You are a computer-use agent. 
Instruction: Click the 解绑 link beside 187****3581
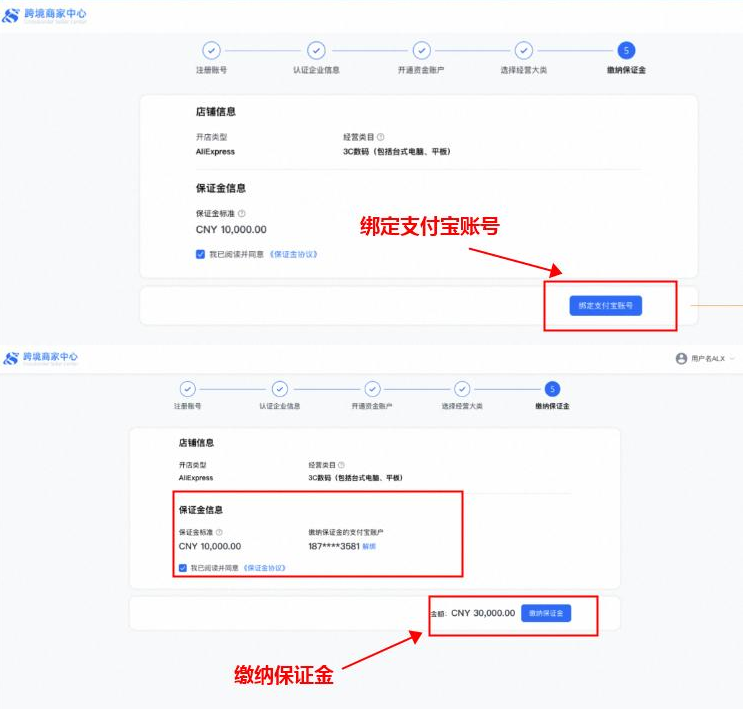369,546
